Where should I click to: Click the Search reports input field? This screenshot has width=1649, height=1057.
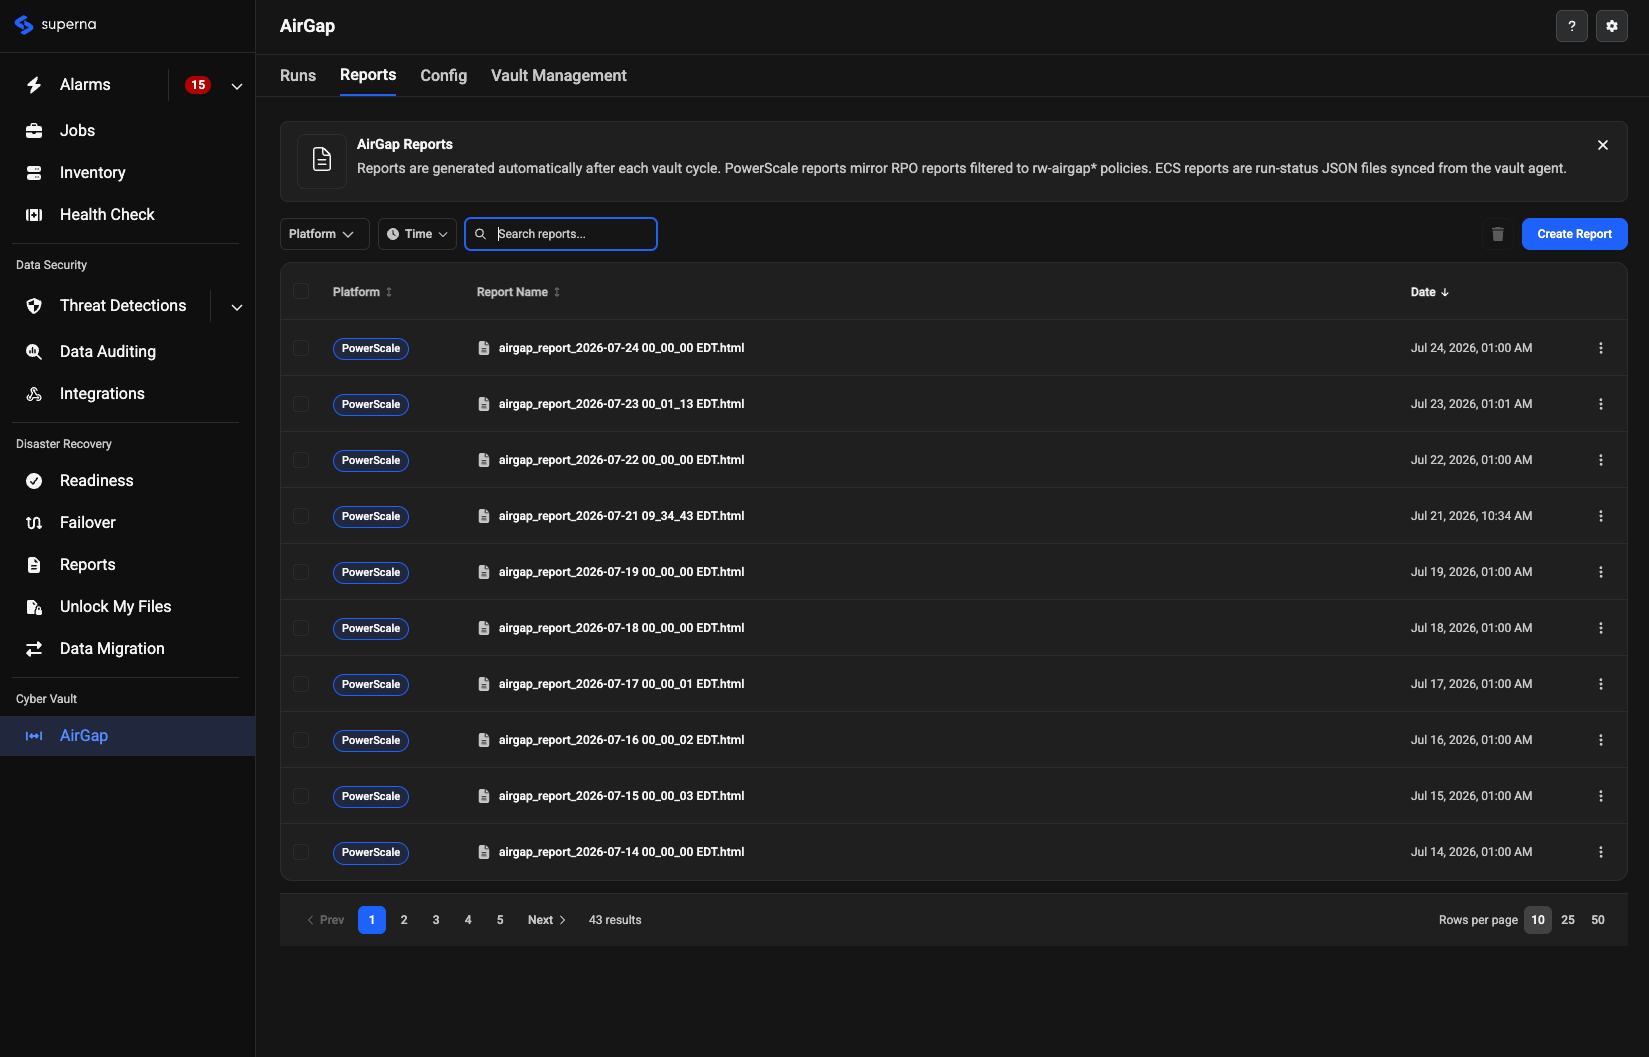561,234
